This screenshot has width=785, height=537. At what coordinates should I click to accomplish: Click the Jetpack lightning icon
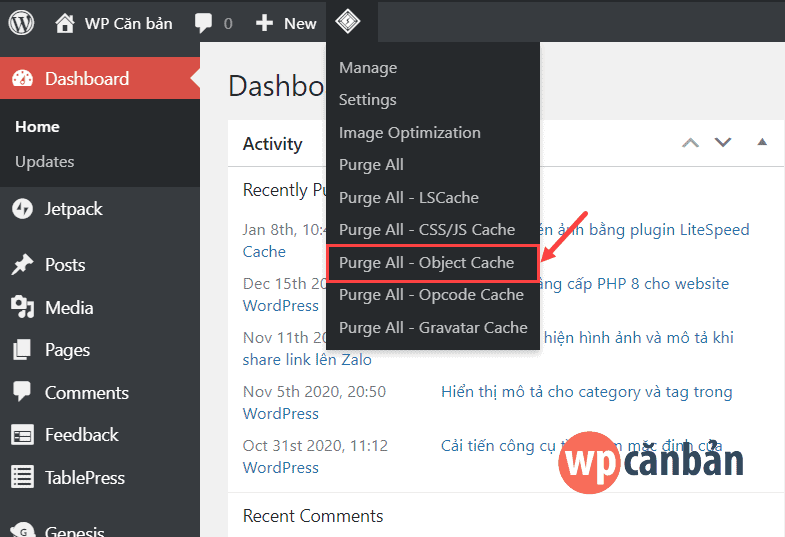pos(23,209)
